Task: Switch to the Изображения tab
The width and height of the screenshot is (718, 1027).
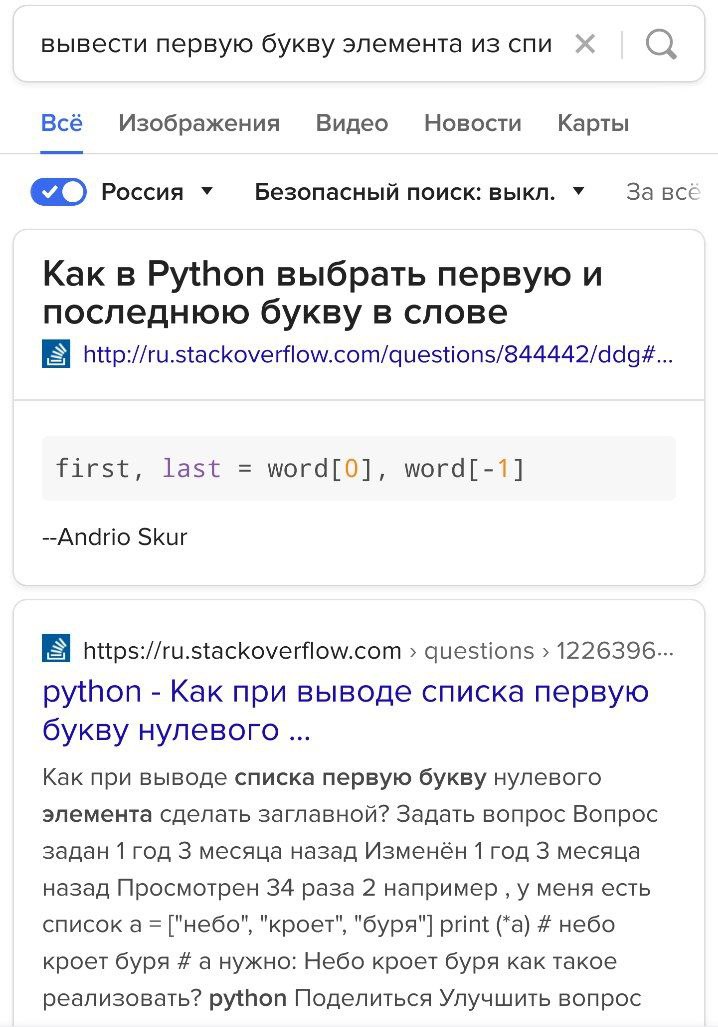Action: tap(199, 123)
